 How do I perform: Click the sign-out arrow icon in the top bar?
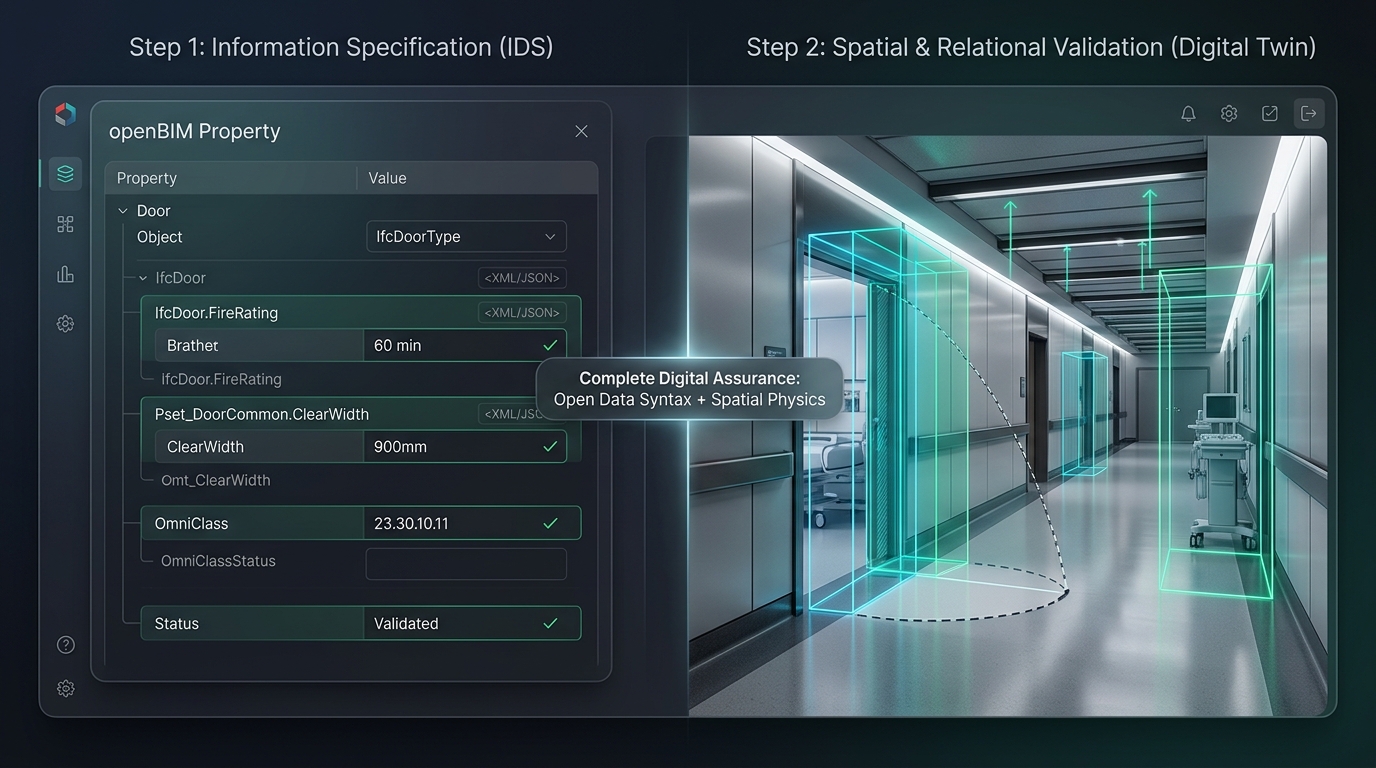1309,114
